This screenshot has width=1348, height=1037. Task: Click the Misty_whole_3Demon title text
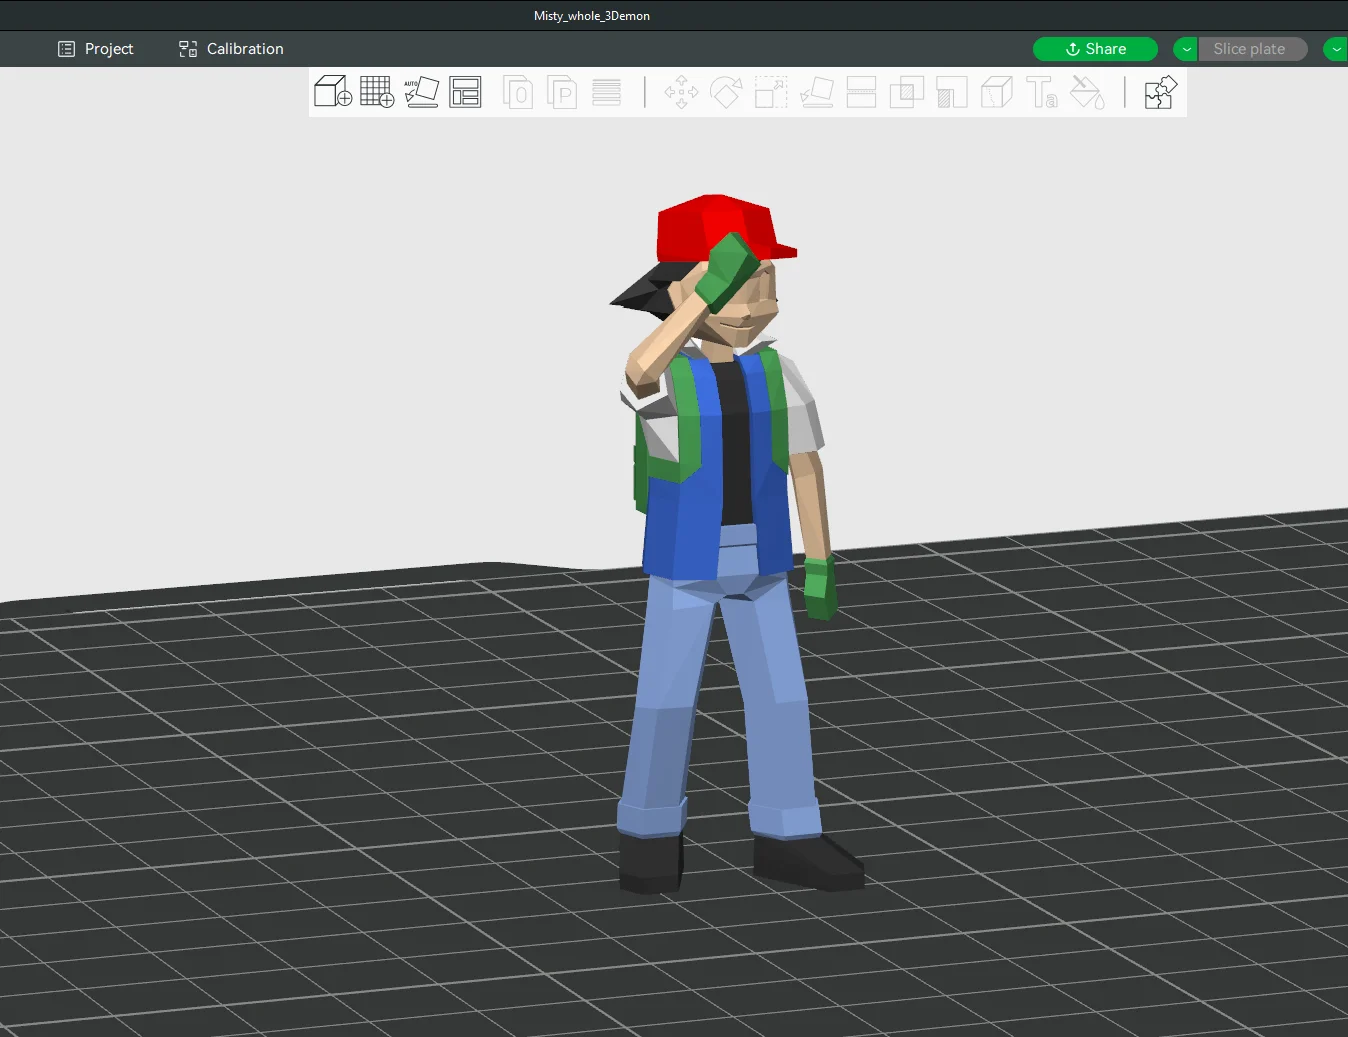592,16
